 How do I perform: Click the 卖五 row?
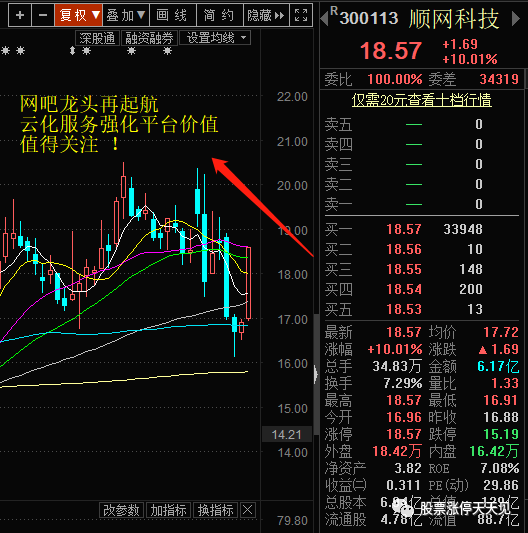(422, 124)
